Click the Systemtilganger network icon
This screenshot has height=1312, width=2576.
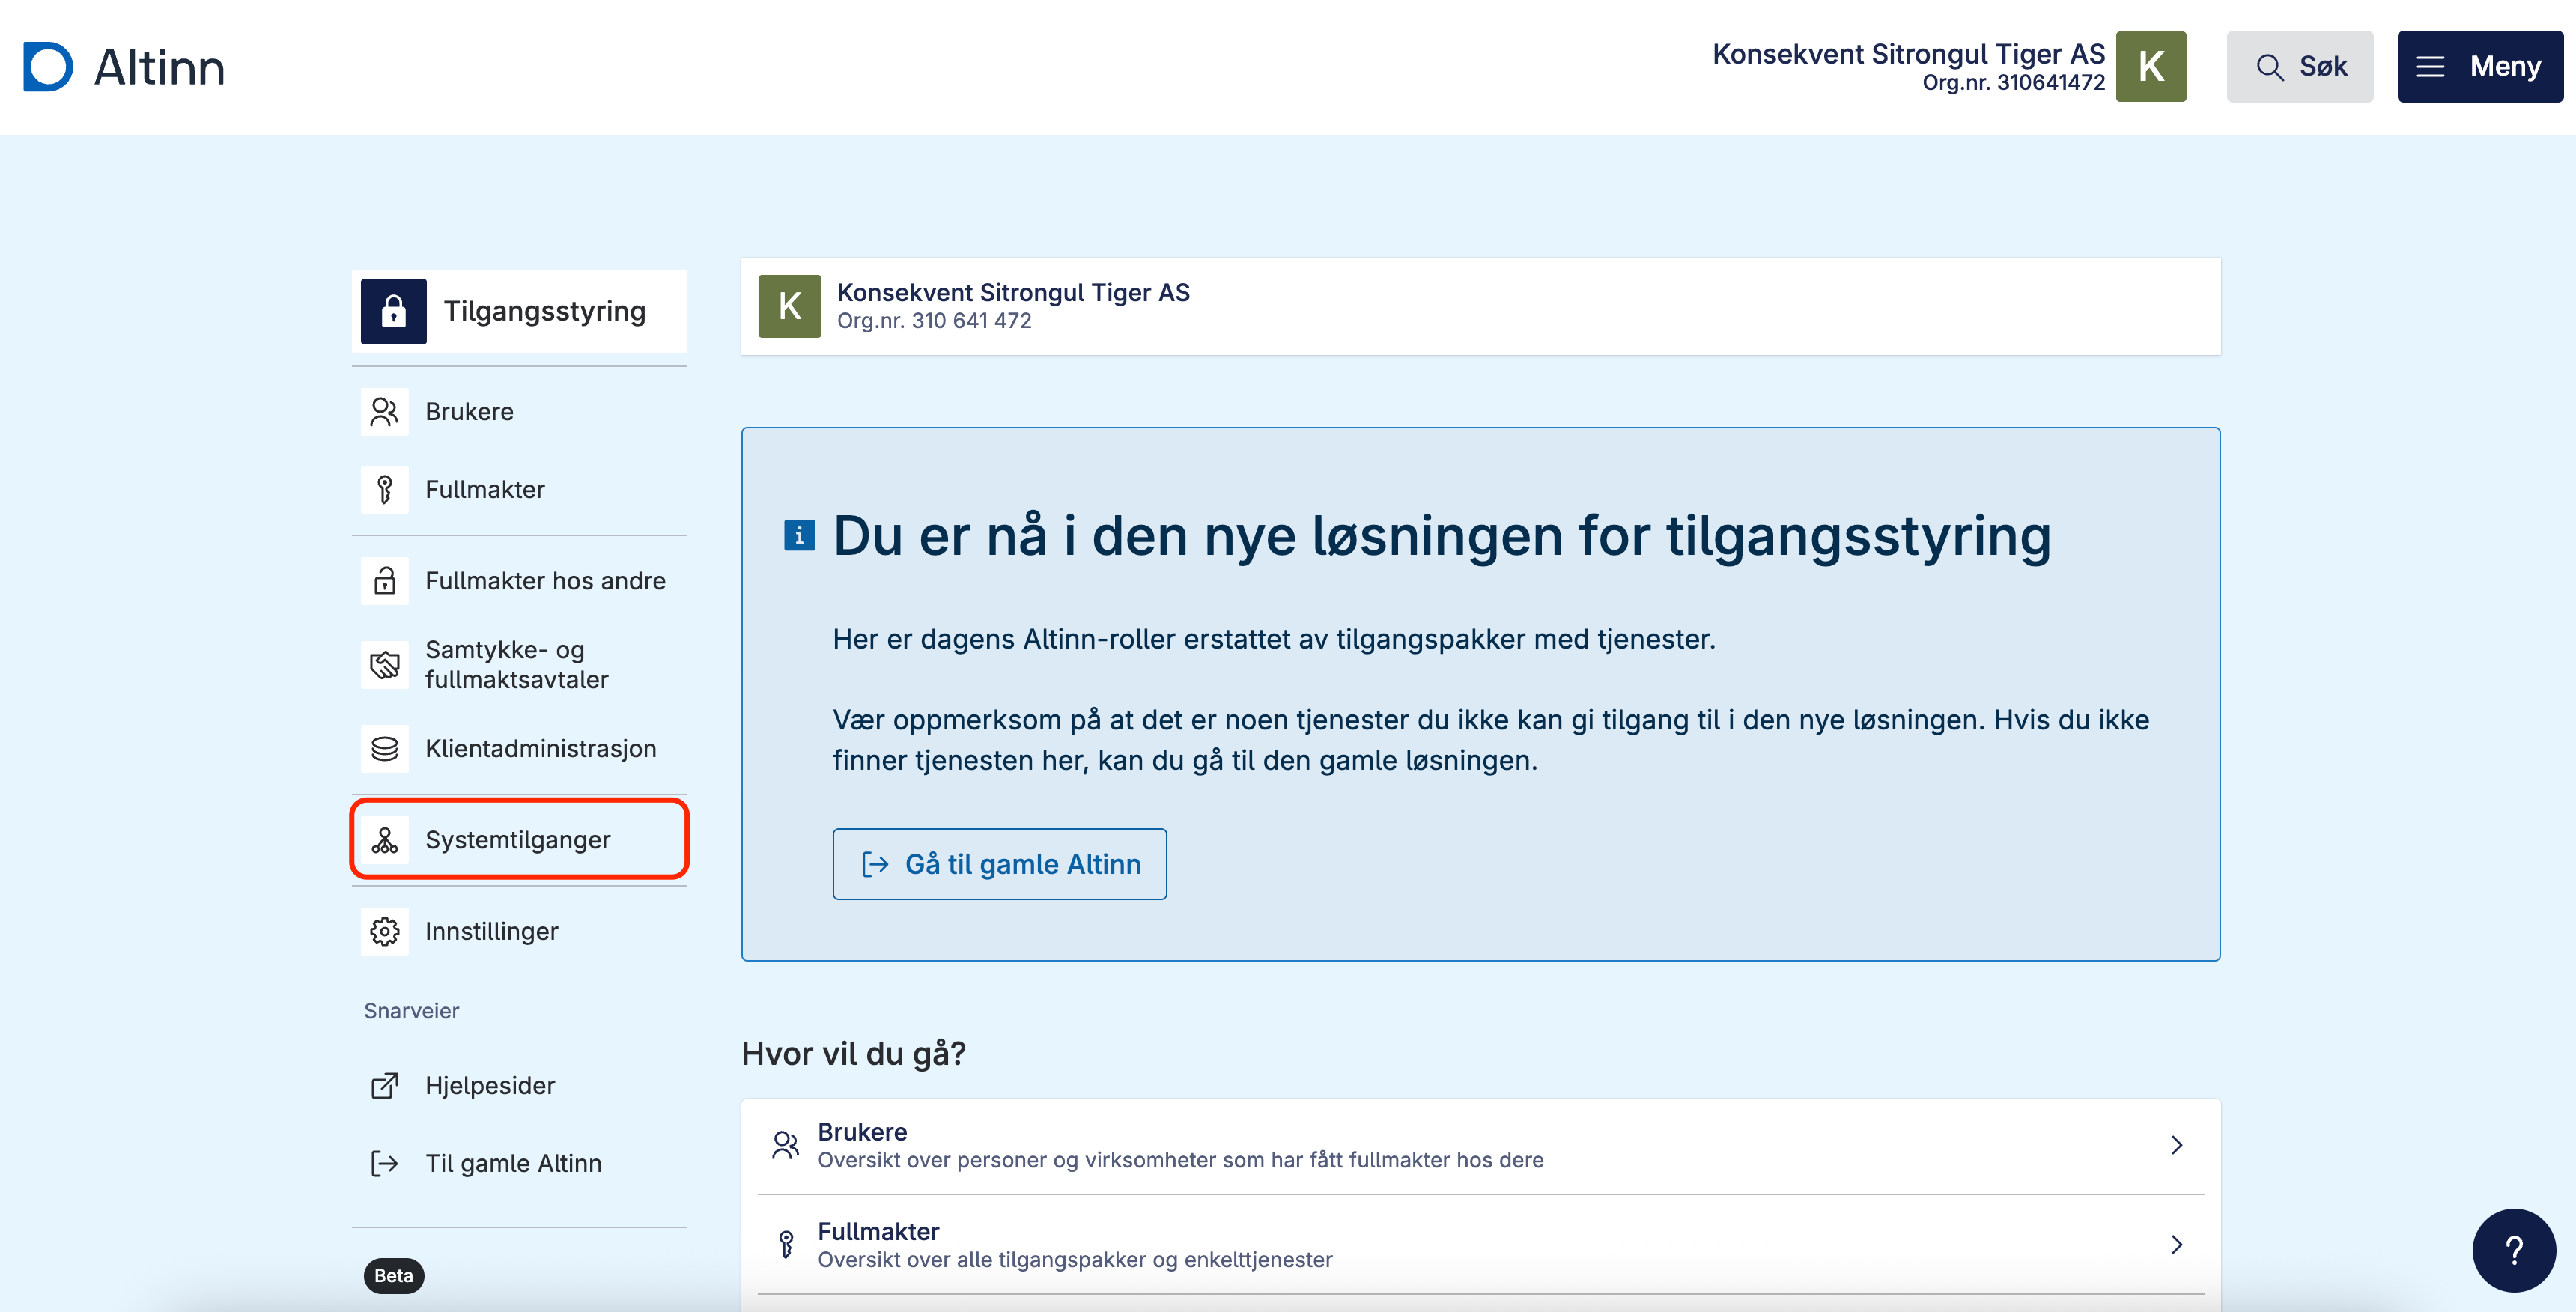click(x=385, y=840)
